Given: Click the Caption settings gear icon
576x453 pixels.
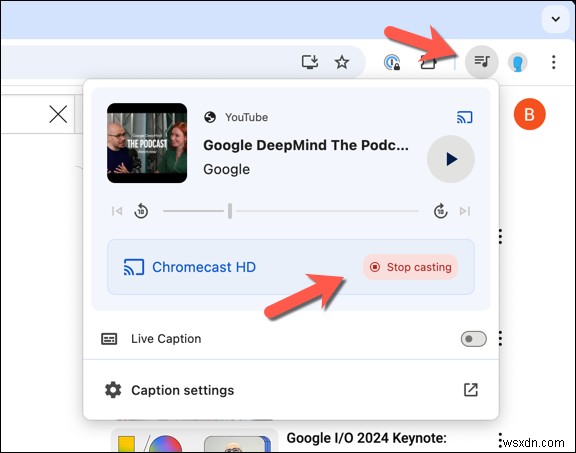Looking at the screenshot, I should click(113, 390).
